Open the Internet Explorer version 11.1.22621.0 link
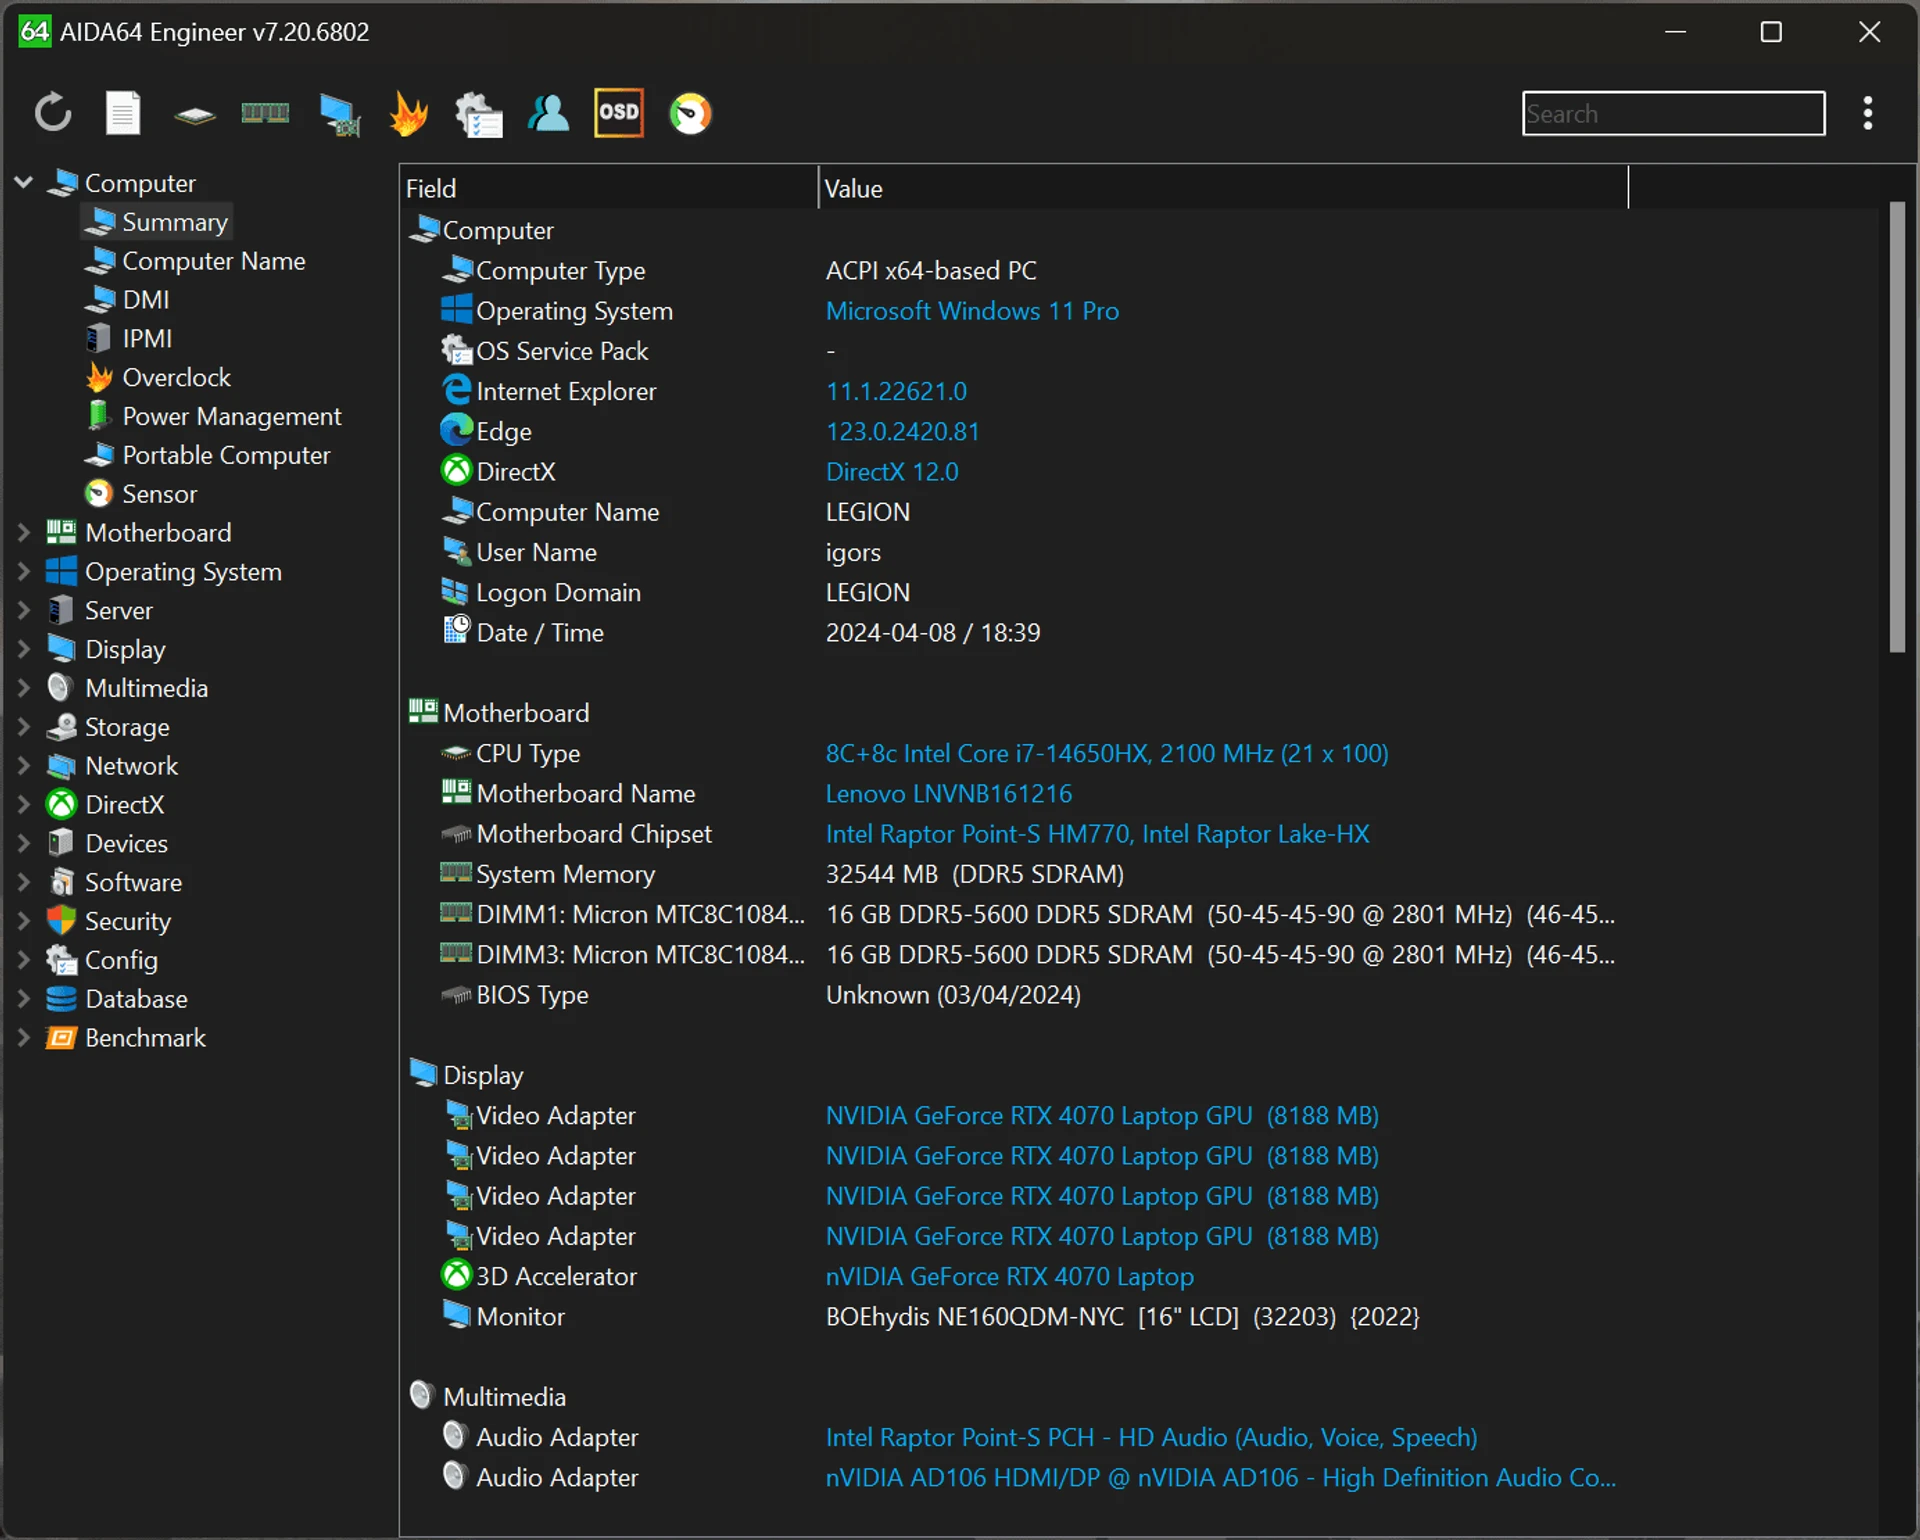This screenshot has width=1920, height=1540. [896, 392]
